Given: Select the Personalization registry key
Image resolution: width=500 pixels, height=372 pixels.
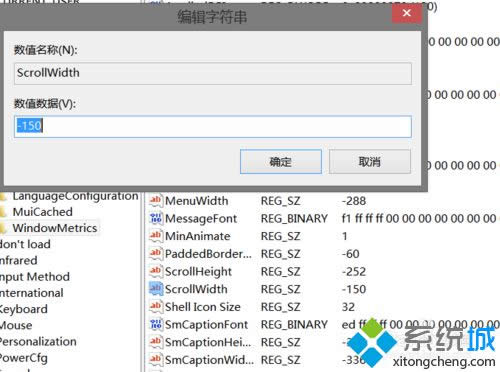Looking at the screenshot, I should tap(38, 342).
